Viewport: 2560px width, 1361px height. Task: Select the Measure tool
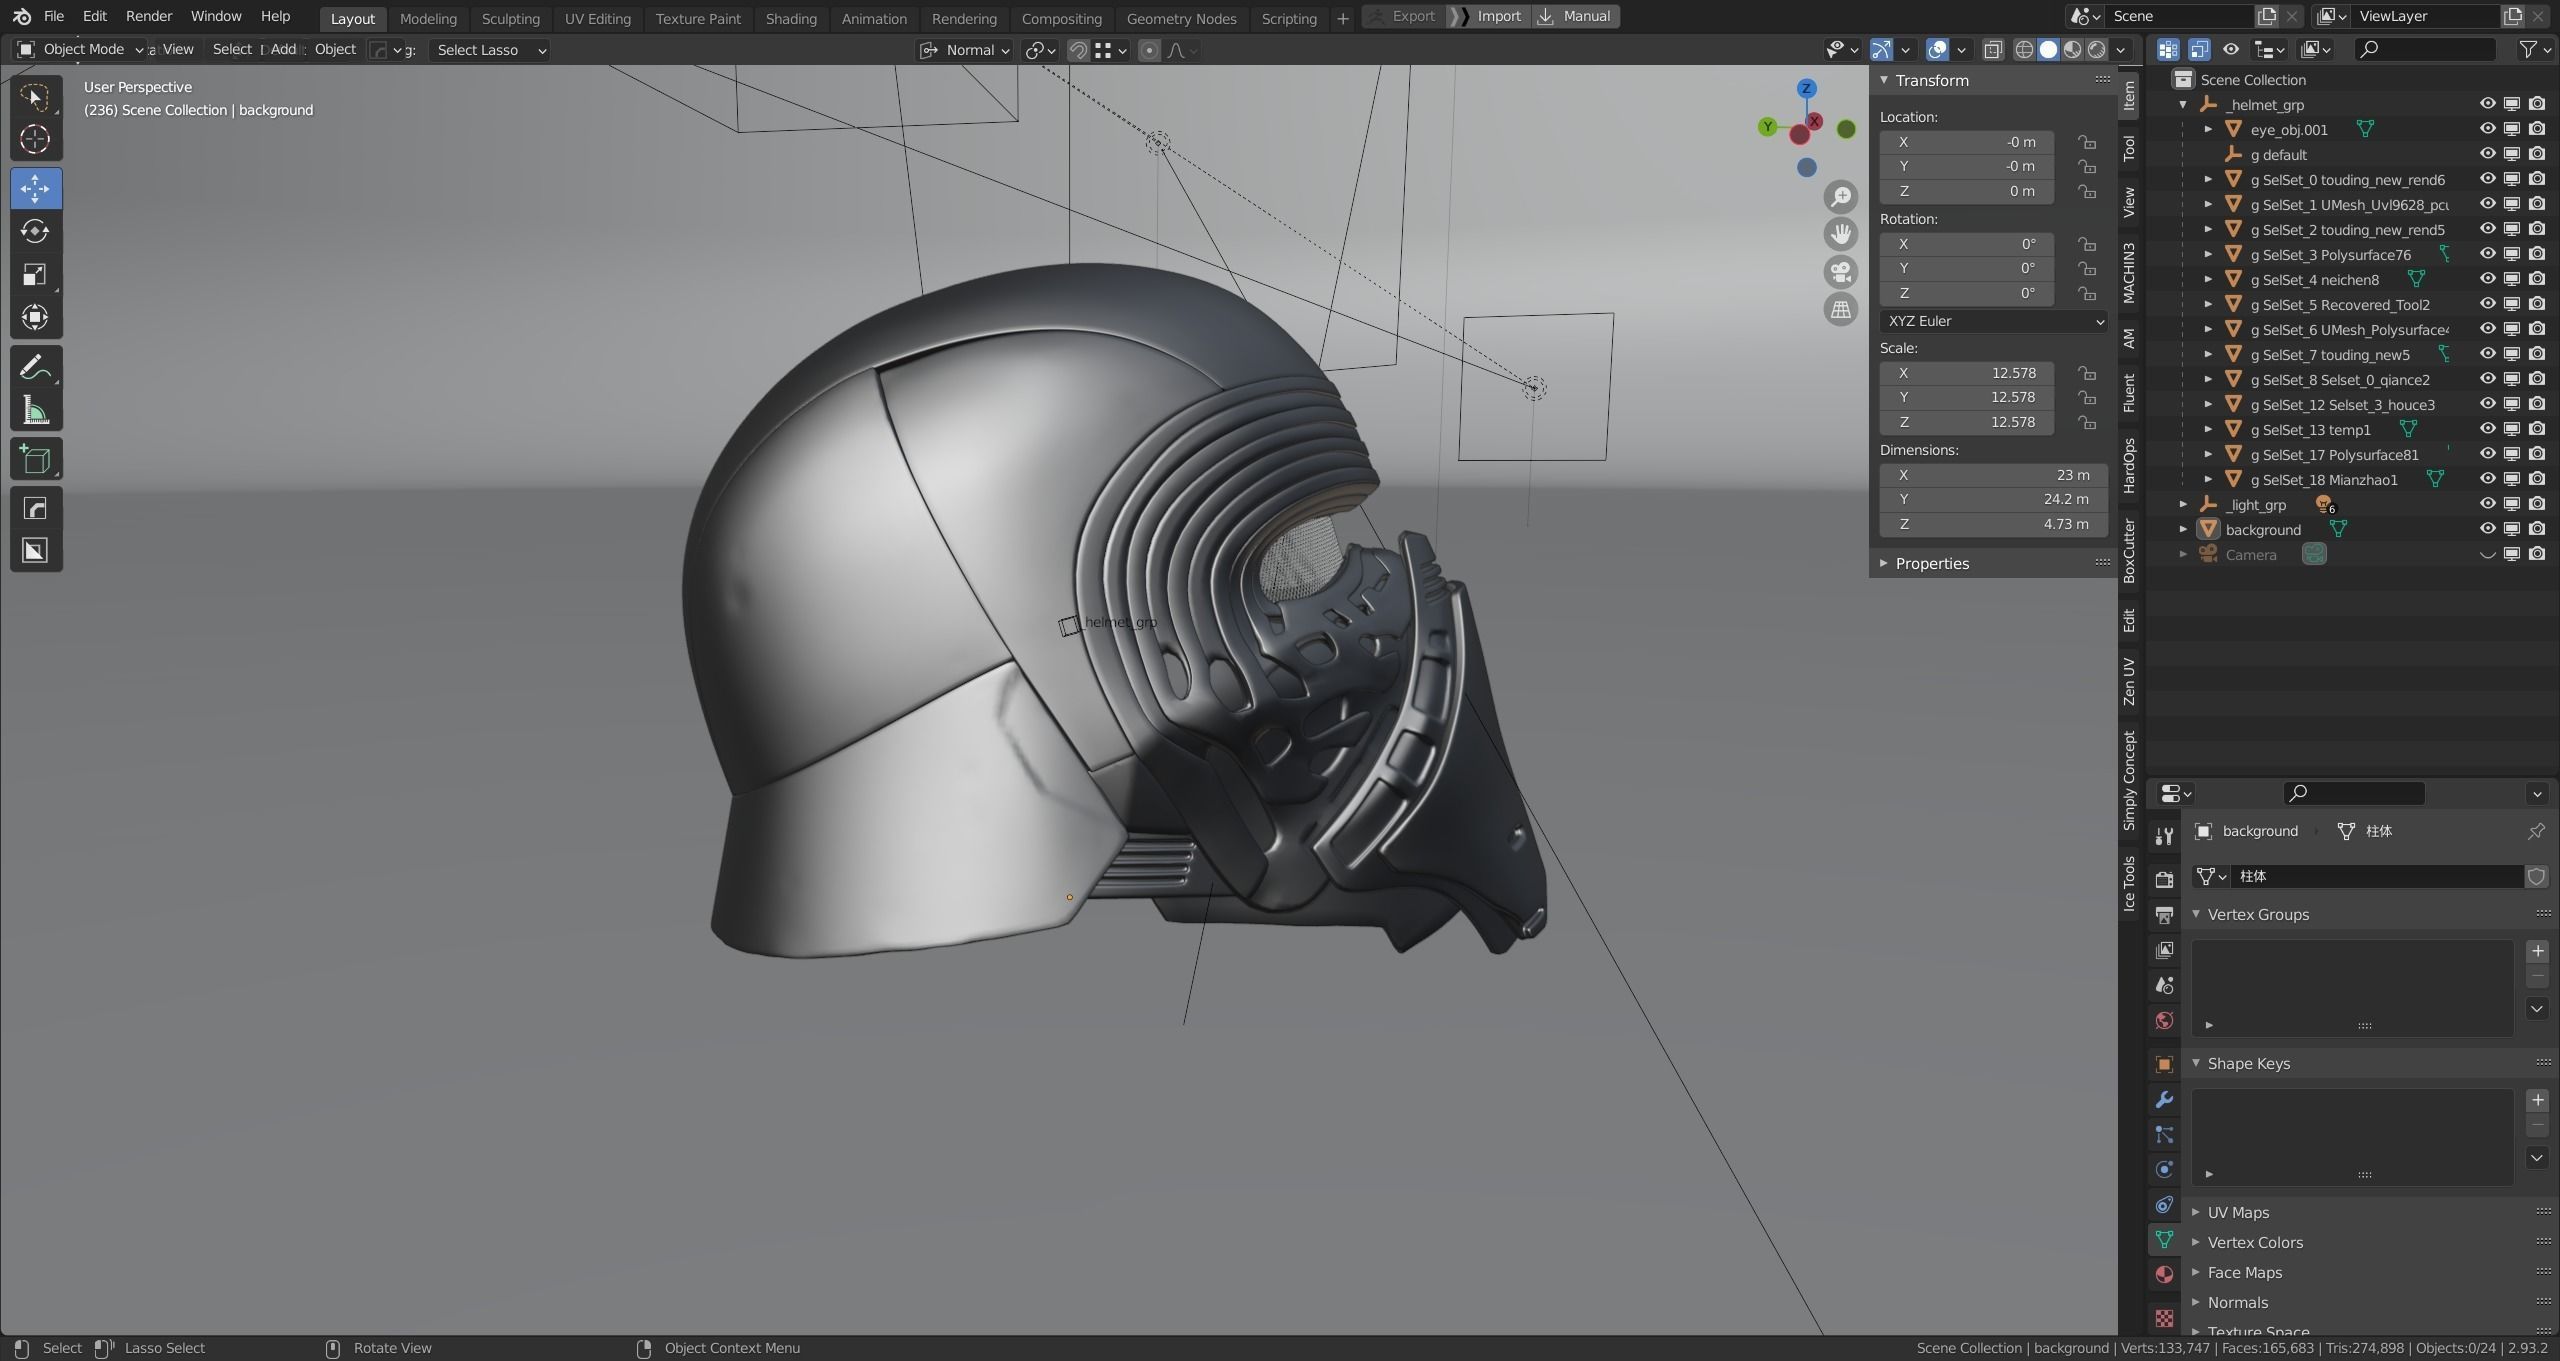click(36, 410)
